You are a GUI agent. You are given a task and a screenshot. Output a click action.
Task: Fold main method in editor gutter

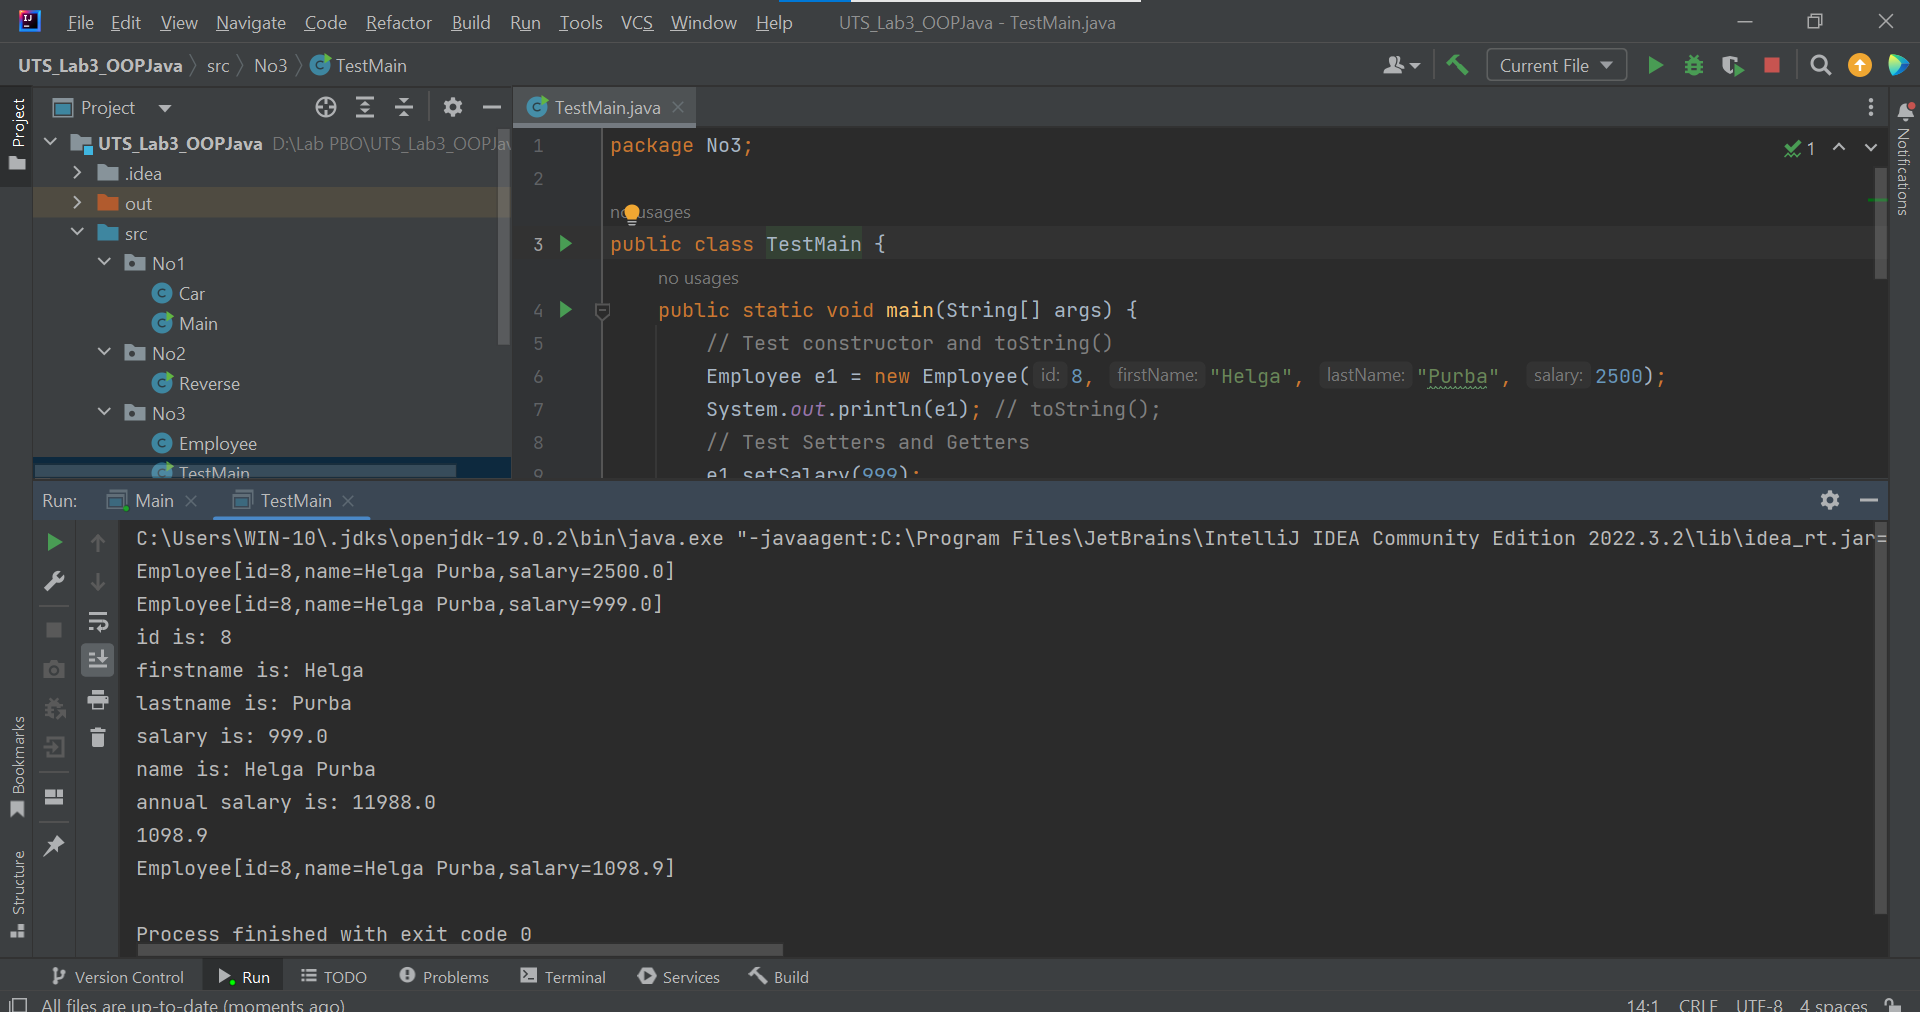coord(602,311)
